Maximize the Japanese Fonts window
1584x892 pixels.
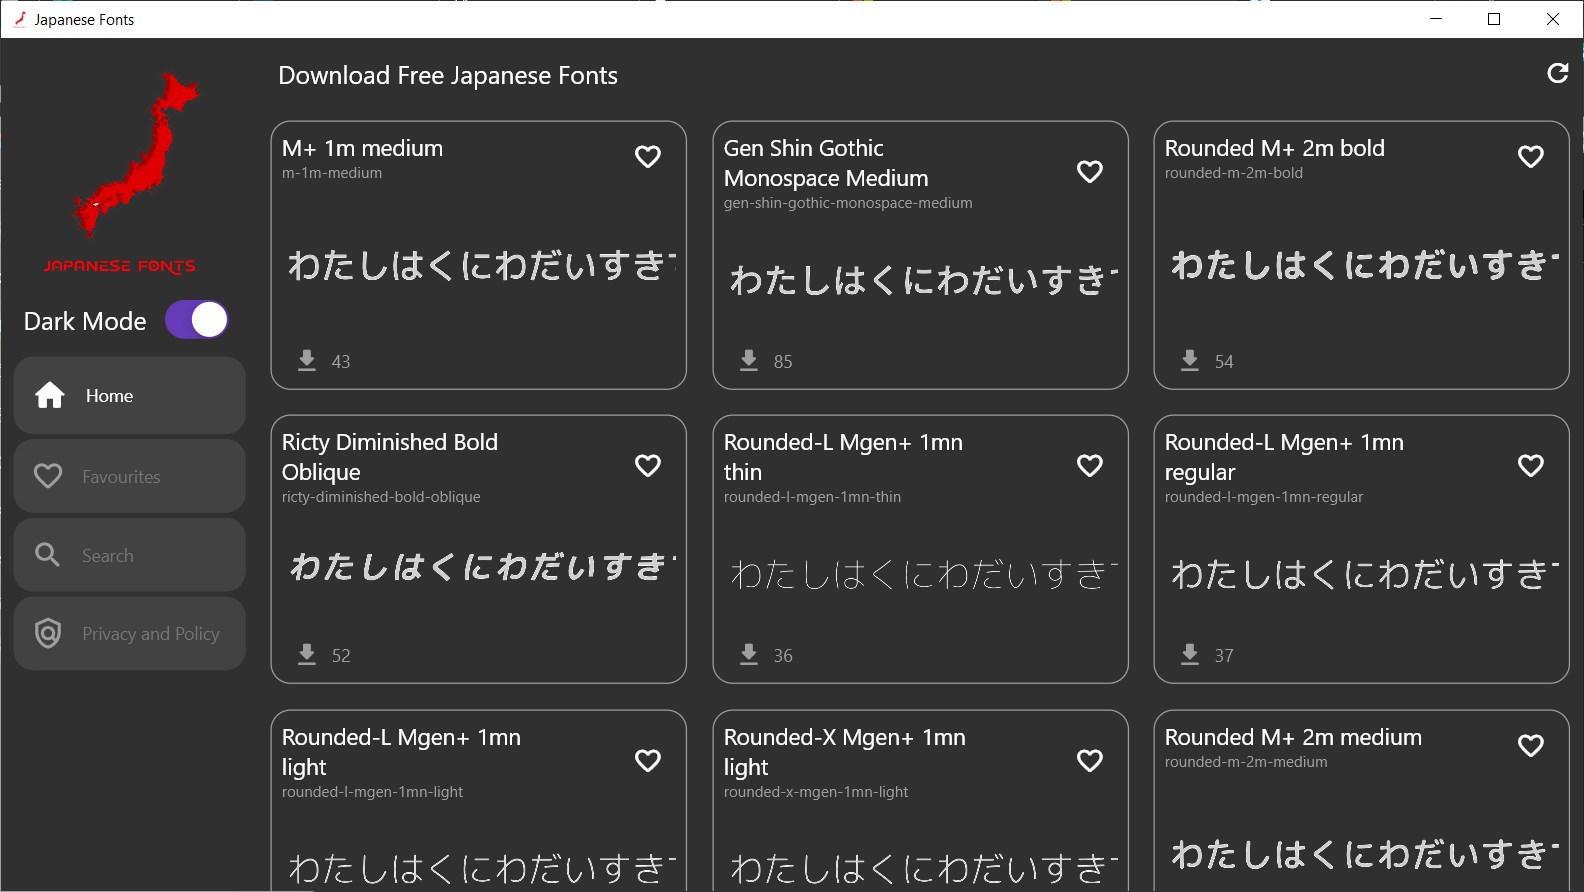click(1494, 19)
